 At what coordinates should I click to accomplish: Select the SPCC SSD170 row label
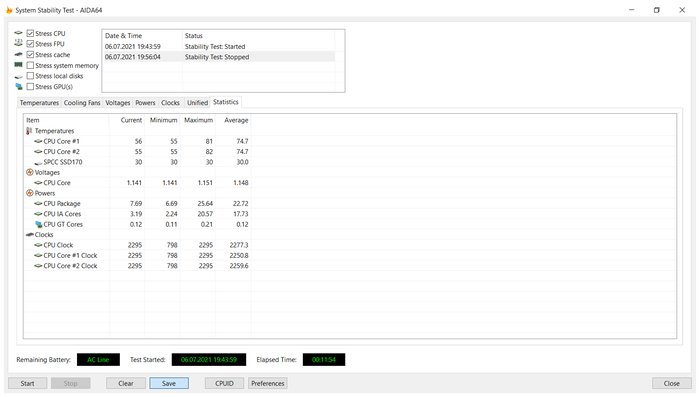click(x=63, y=162)
